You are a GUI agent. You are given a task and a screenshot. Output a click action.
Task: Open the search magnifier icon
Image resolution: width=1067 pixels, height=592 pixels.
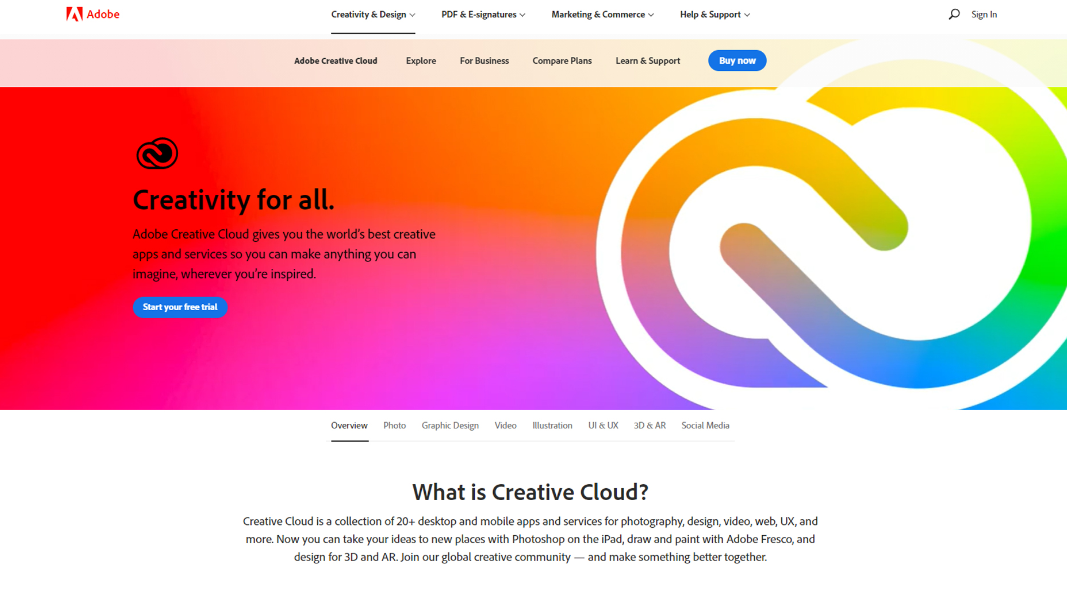[x=954, y=14]
